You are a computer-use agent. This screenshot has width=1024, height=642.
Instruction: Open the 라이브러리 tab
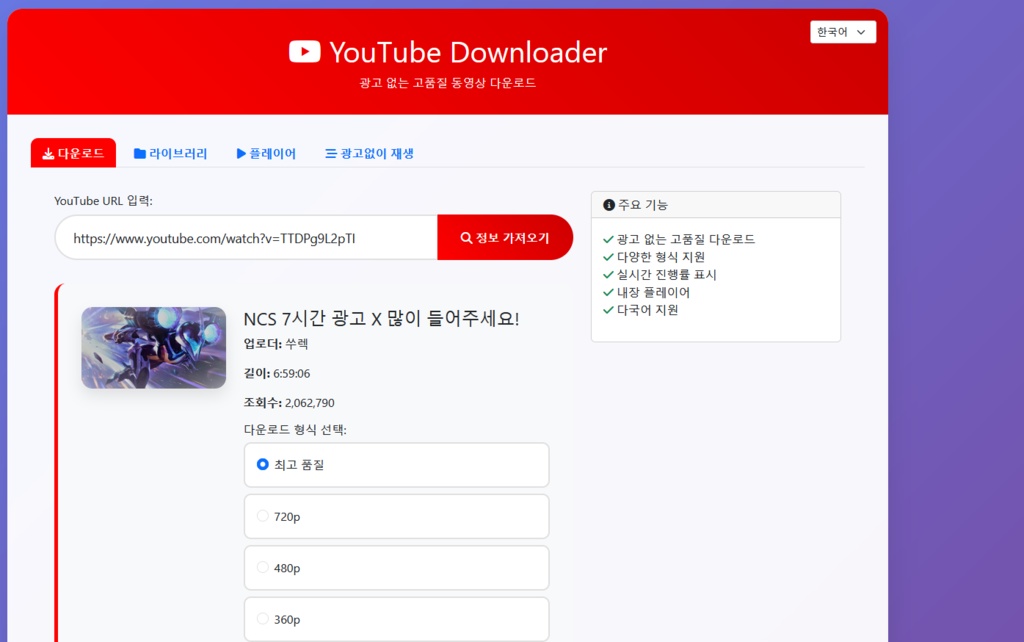170,153
